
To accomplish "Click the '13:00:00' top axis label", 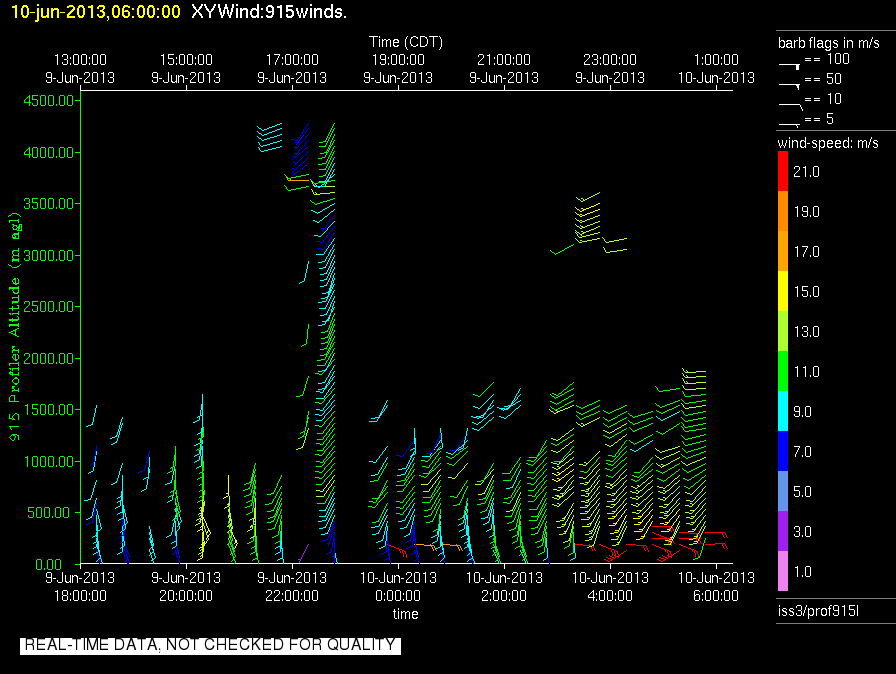I will (x=80, y=60).
